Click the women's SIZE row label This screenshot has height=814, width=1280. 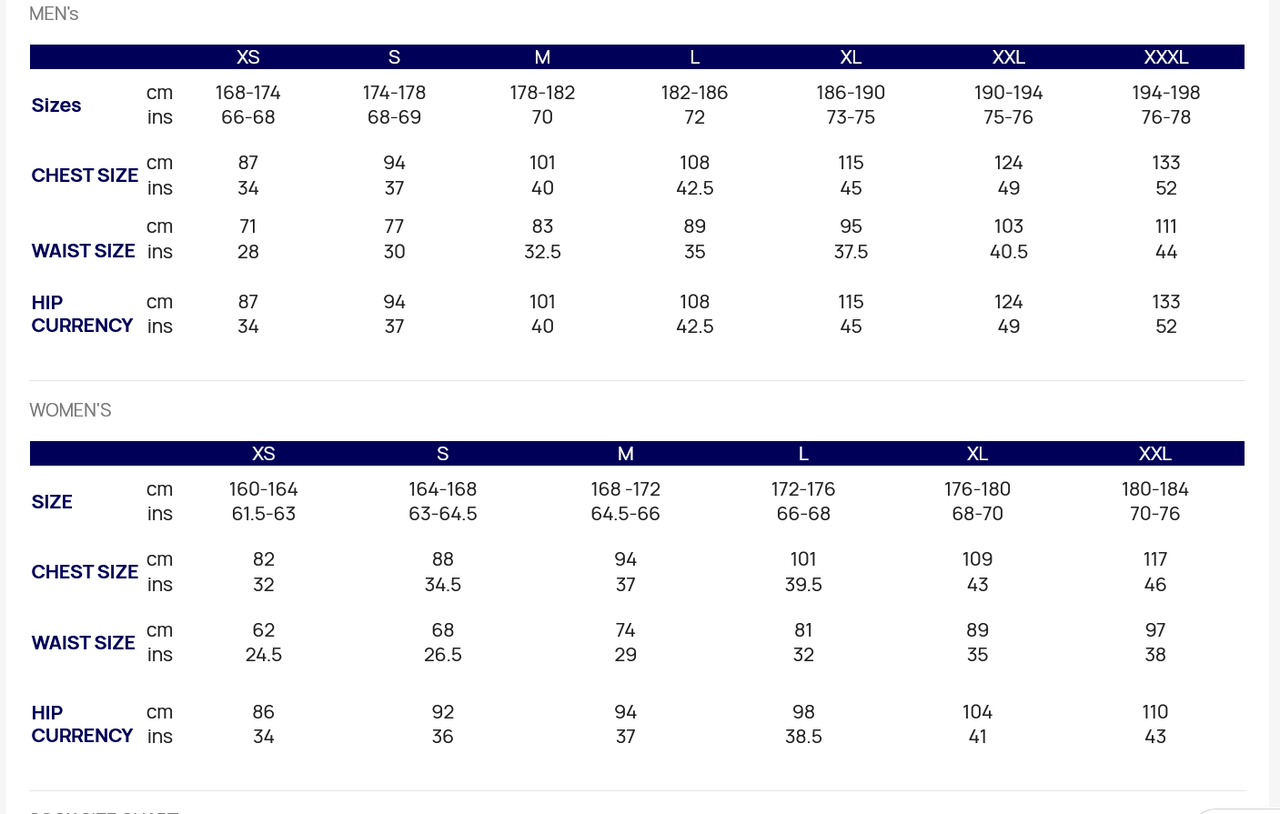point(52,502)
